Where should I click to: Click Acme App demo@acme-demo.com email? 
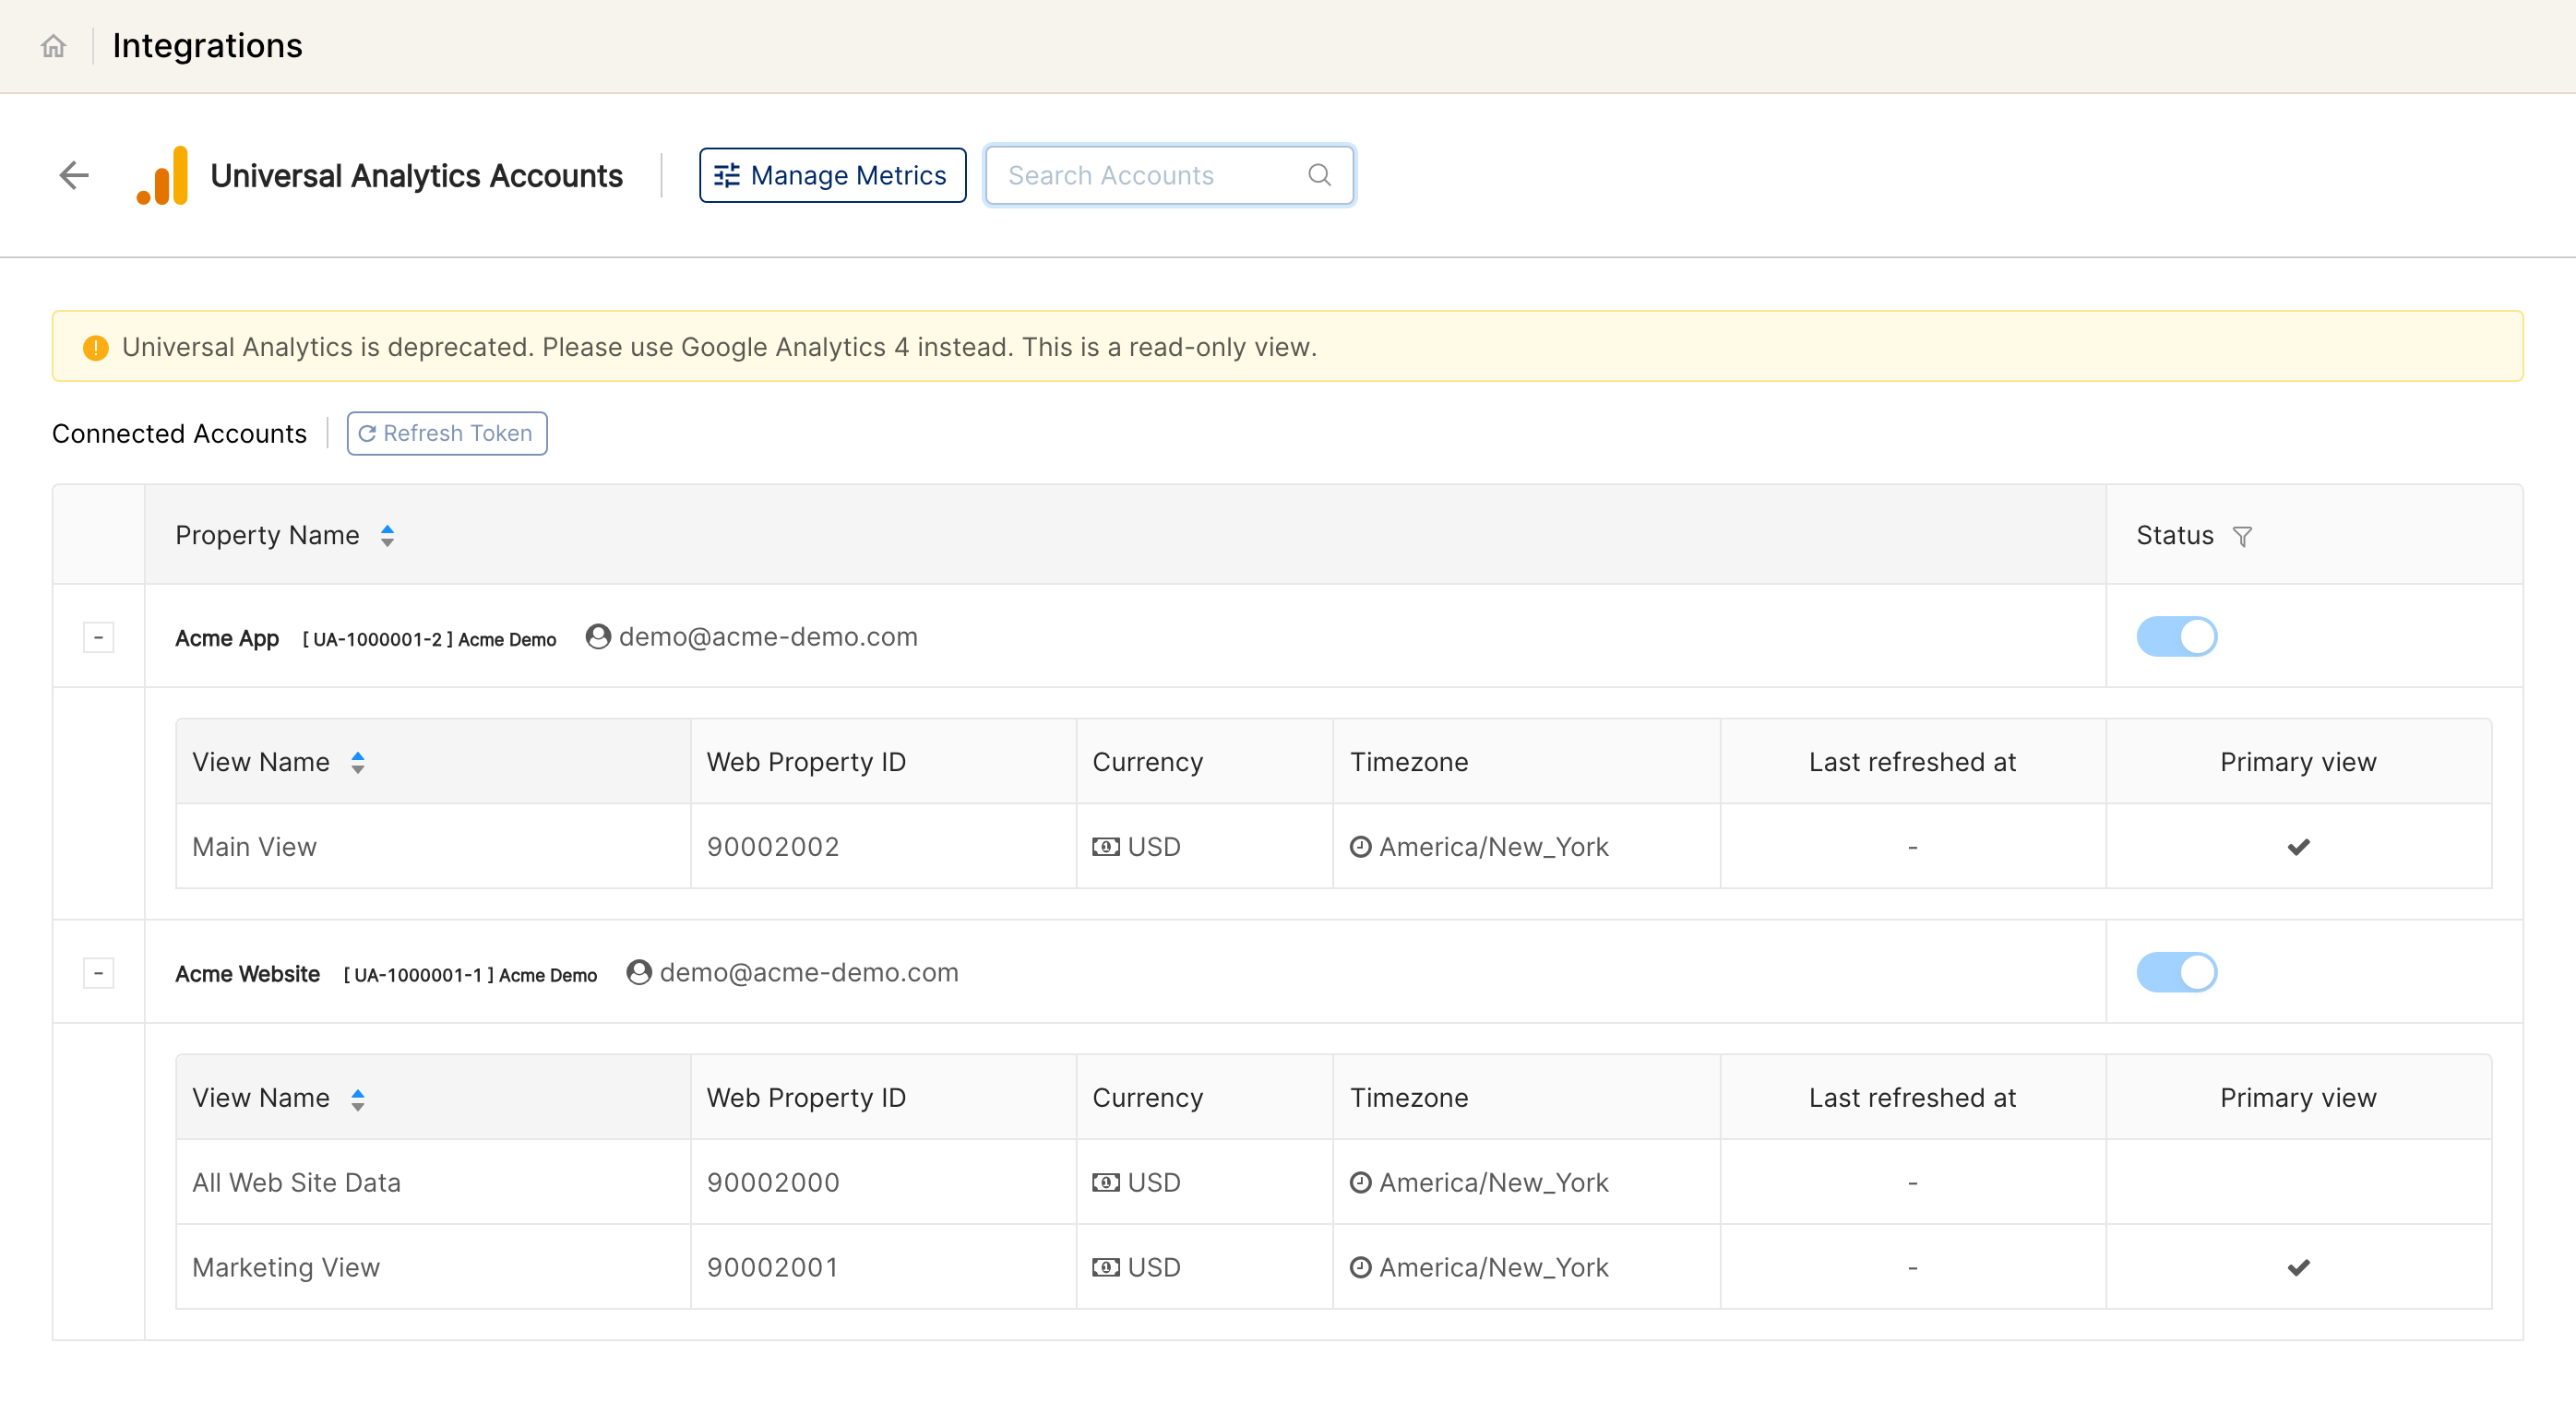pos(768,637)
